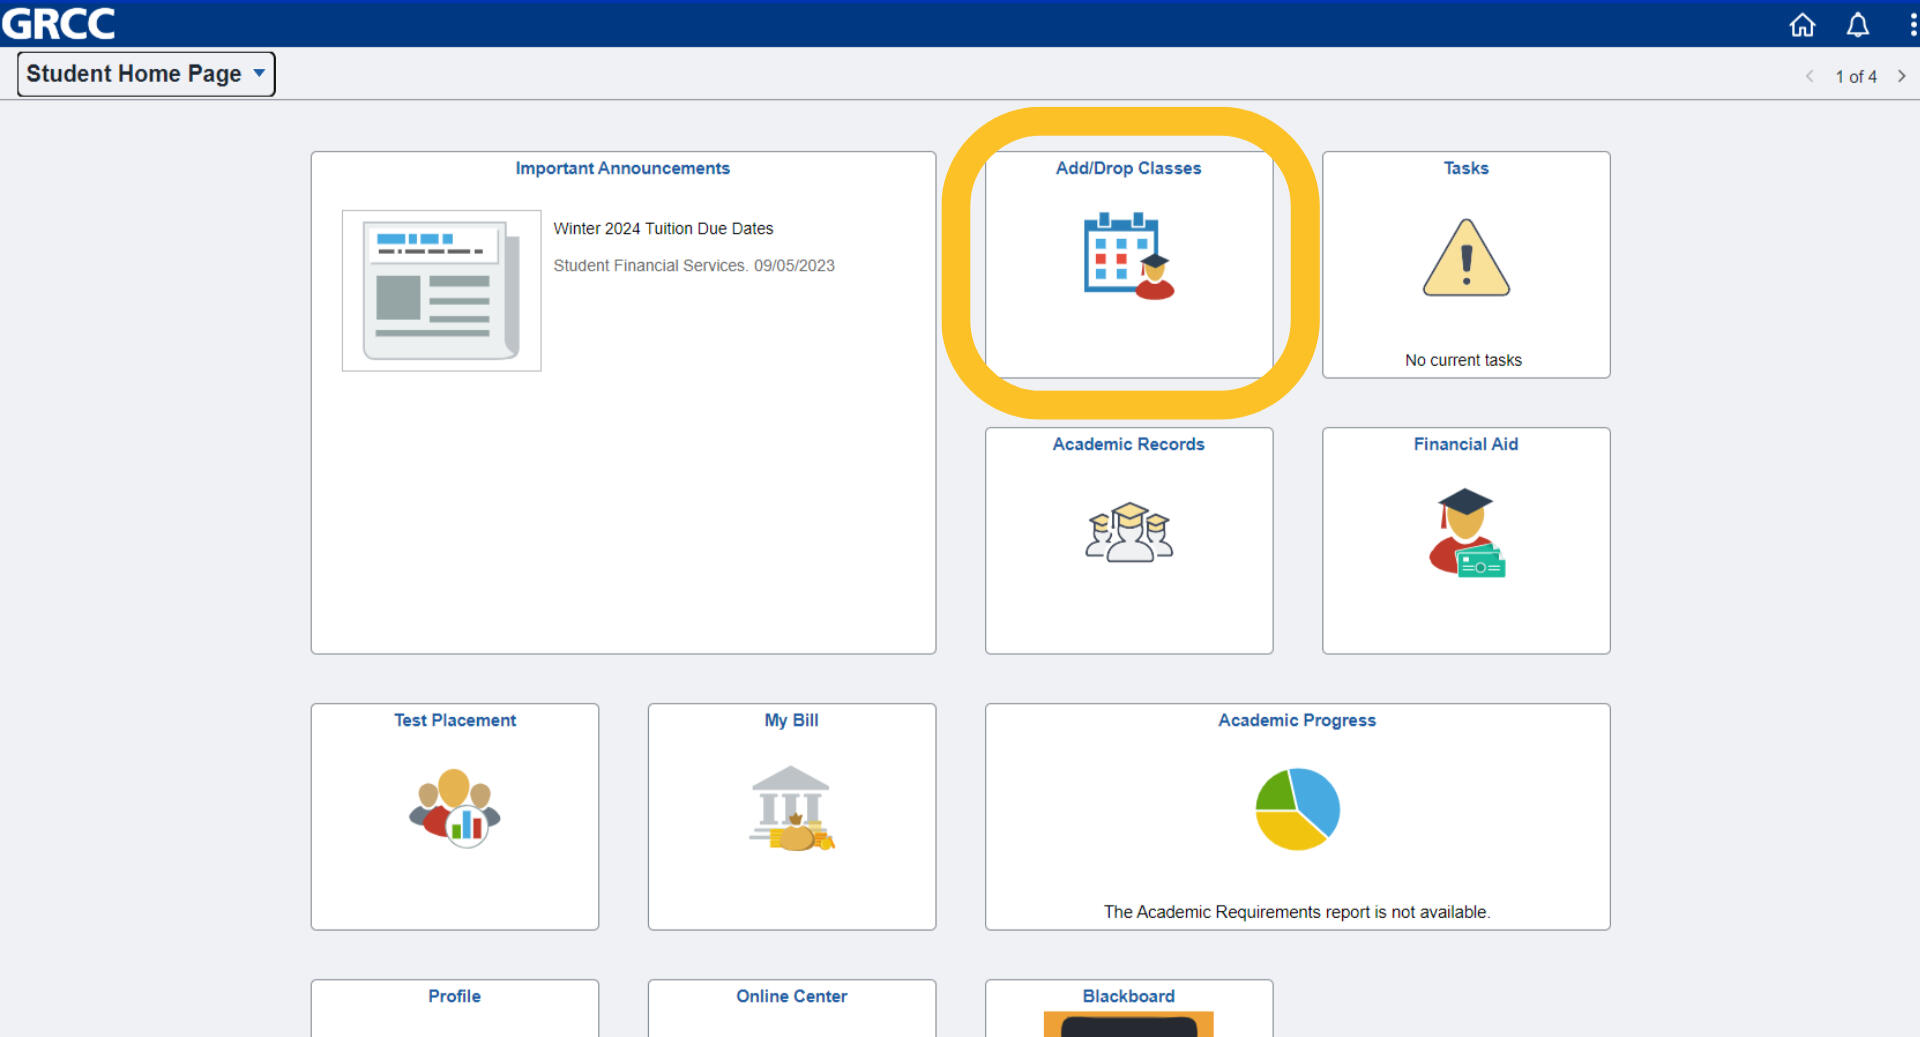Image resolution: width=1920 pixels, height=1037 pixels.
Task: Click the My Bill bank icon
Action: tap(791, 808)
